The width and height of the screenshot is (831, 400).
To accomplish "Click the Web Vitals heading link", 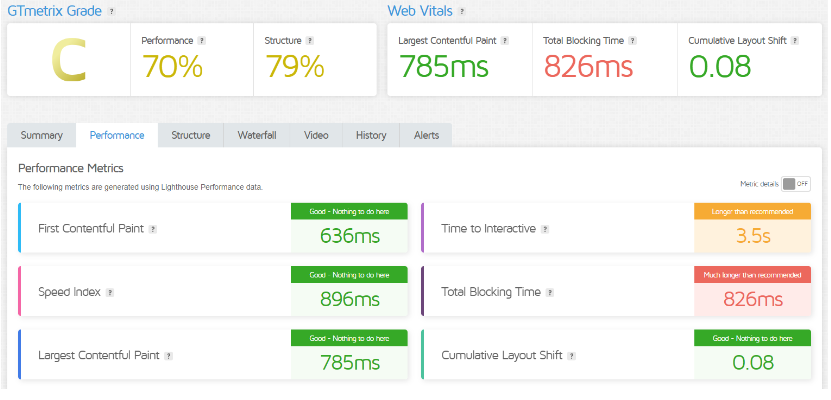I will (x=420, y=11).
